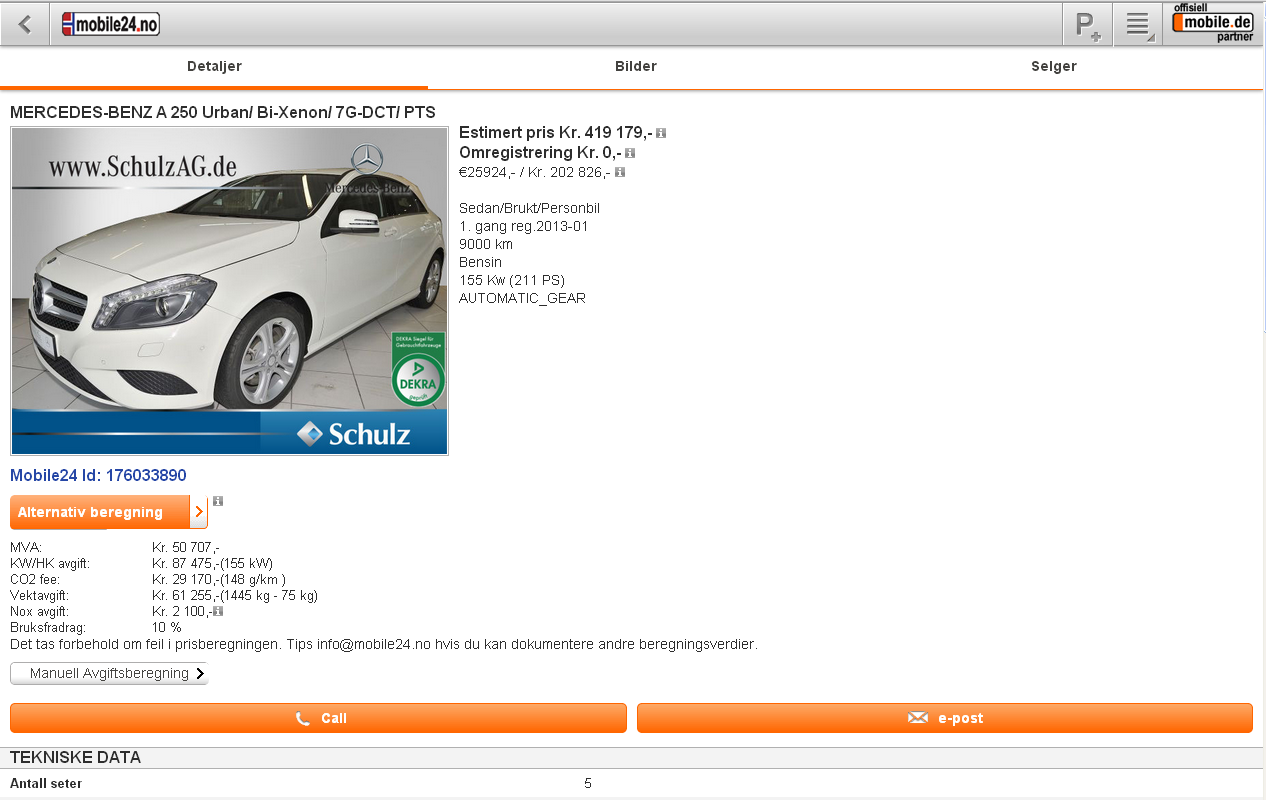Show info icon next to Estimert pris

661,133
